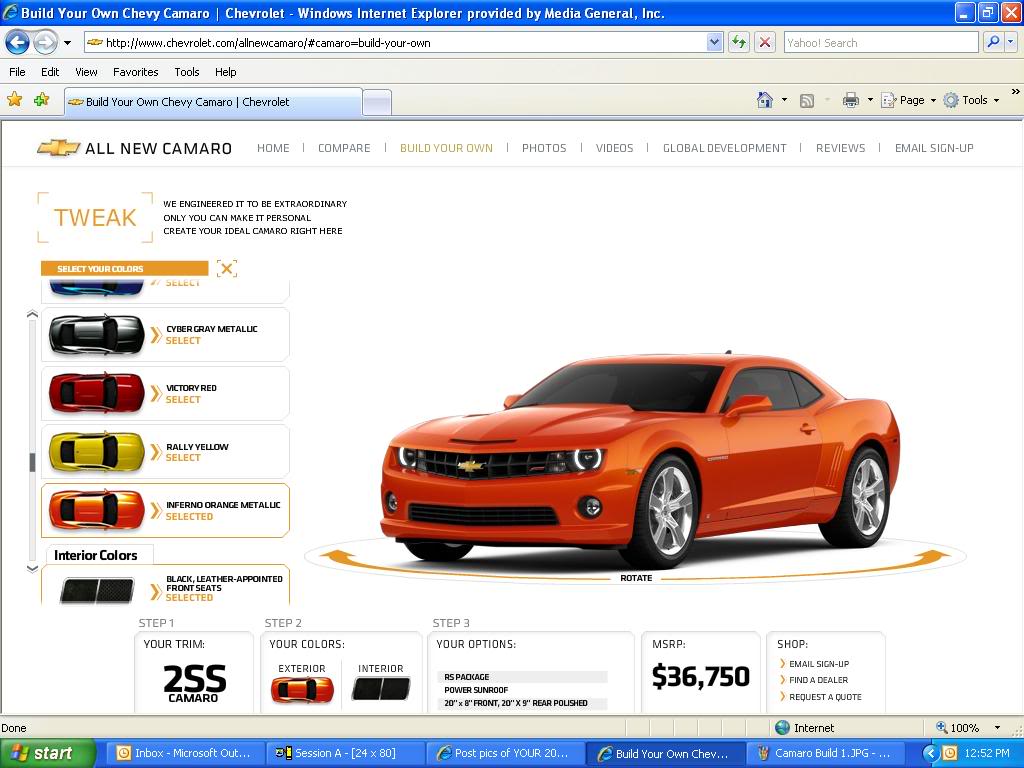Click the address bar URL field
This screenshot has width=1024, height=768.
[x=395, y=43]
